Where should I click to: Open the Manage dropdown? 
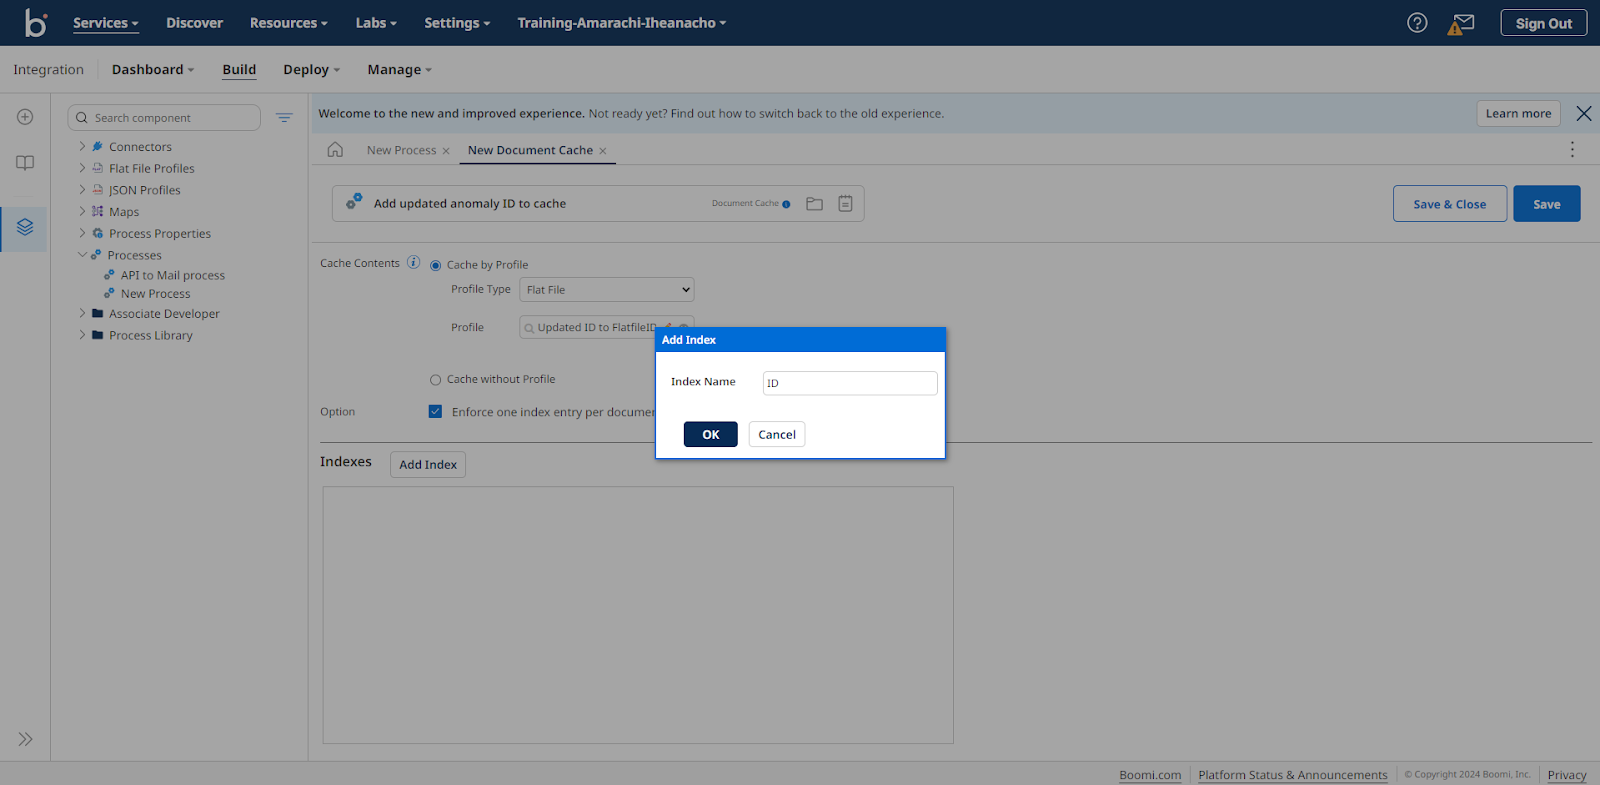(399, 70)
